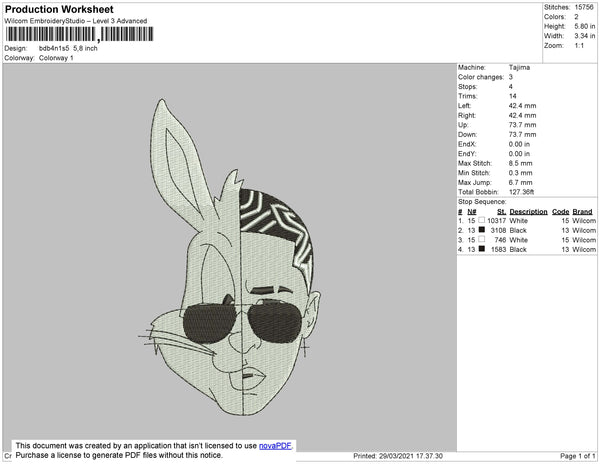The height and width of the screenshot is (464, 600).
Task: Click the Zoom value '1:1'
Action: 579,46
